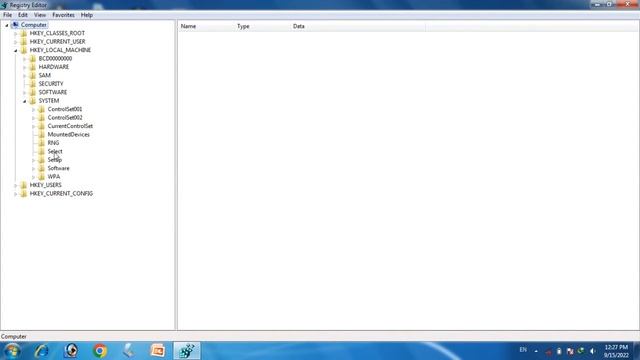Click the WPA folder icon

(42, 177)
